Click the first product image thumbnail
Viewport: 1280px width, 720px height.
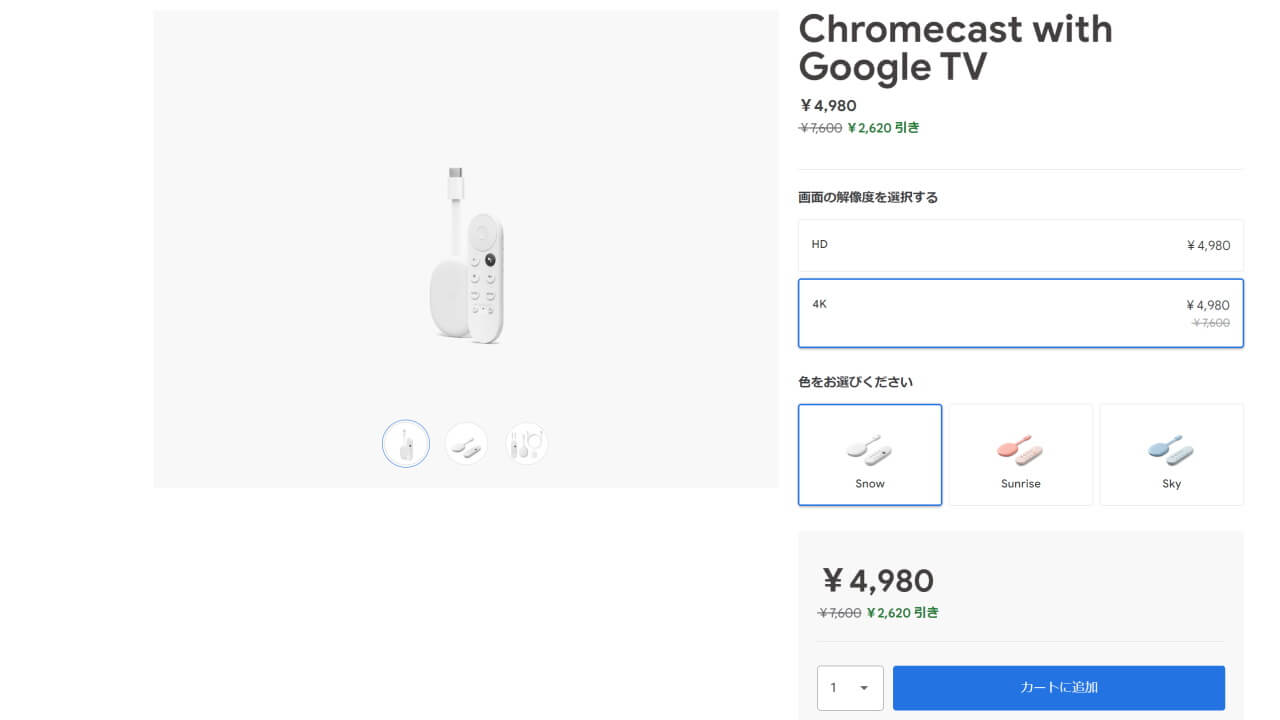pyautogui.click(x=405, y=442)
